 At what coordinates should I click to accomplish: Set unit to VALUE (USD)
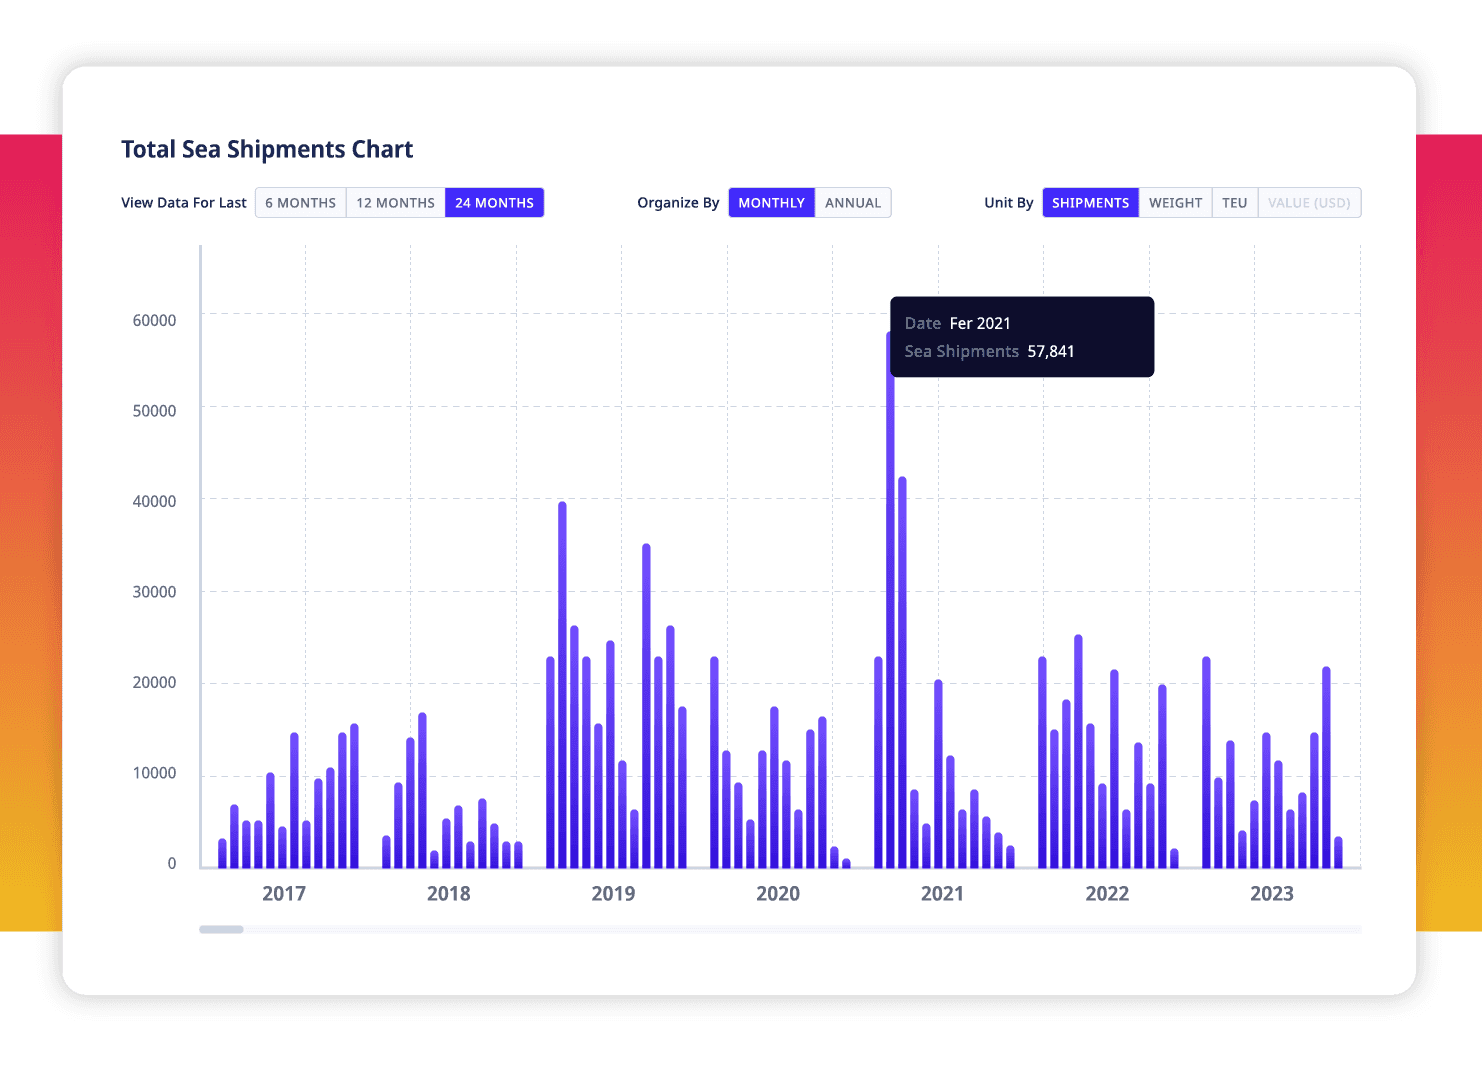1309,203
